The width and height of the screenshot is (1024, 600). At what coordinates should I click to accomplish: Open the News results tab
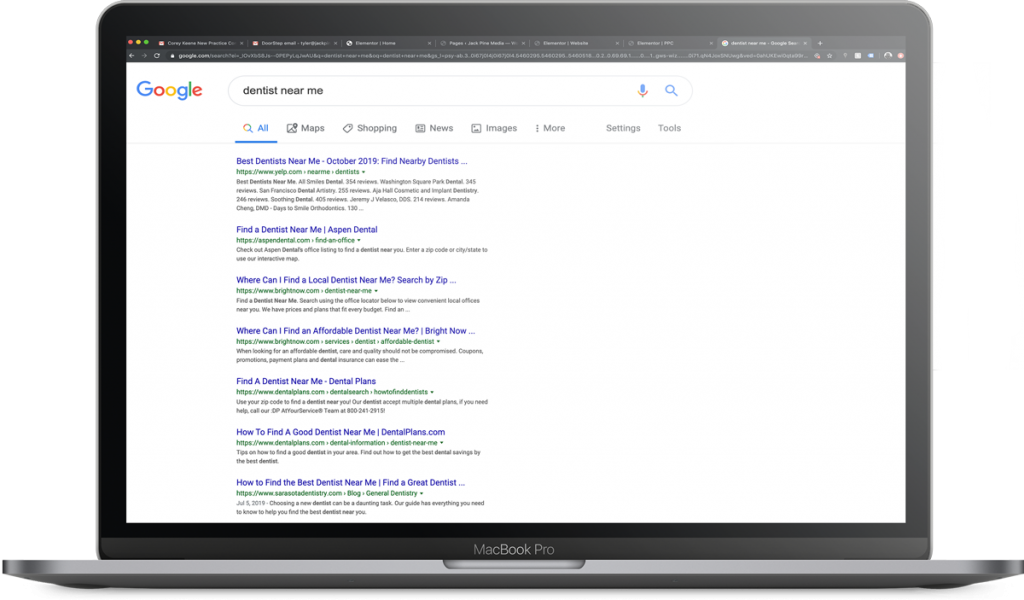pos(434,128)
